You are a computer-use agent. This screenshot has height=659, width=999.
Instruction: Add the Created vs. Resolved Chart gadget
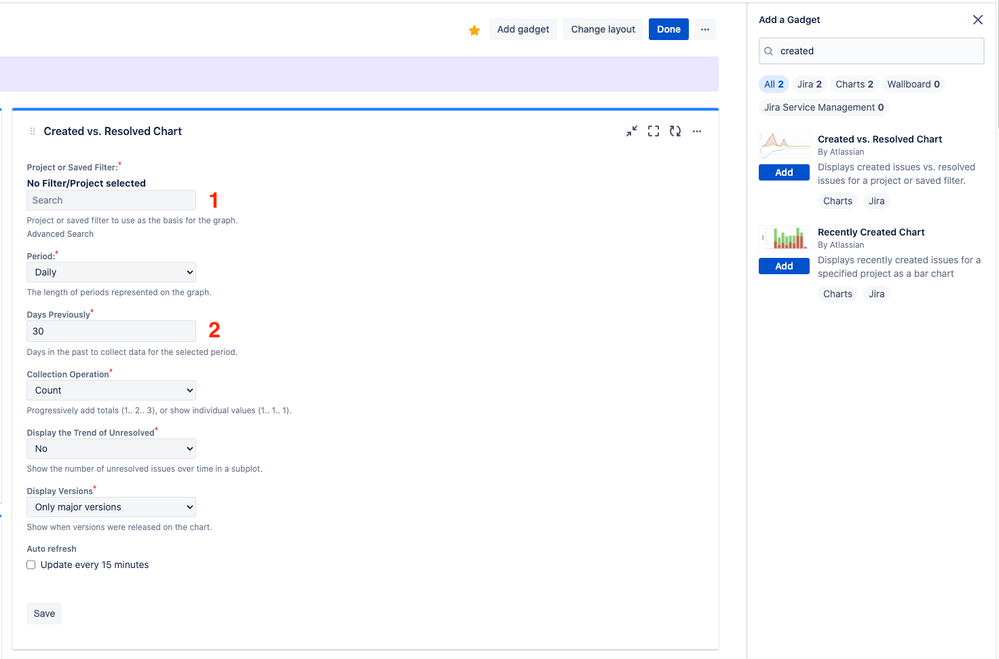click(784, 173)
